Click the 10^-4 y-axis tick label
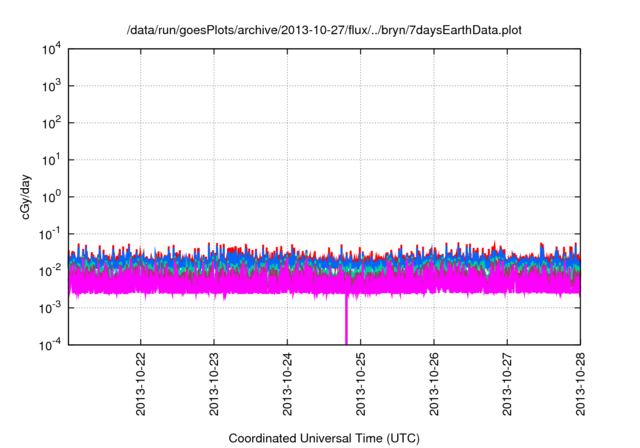Viewport: 640px width, 448px height. click(50, 345)
